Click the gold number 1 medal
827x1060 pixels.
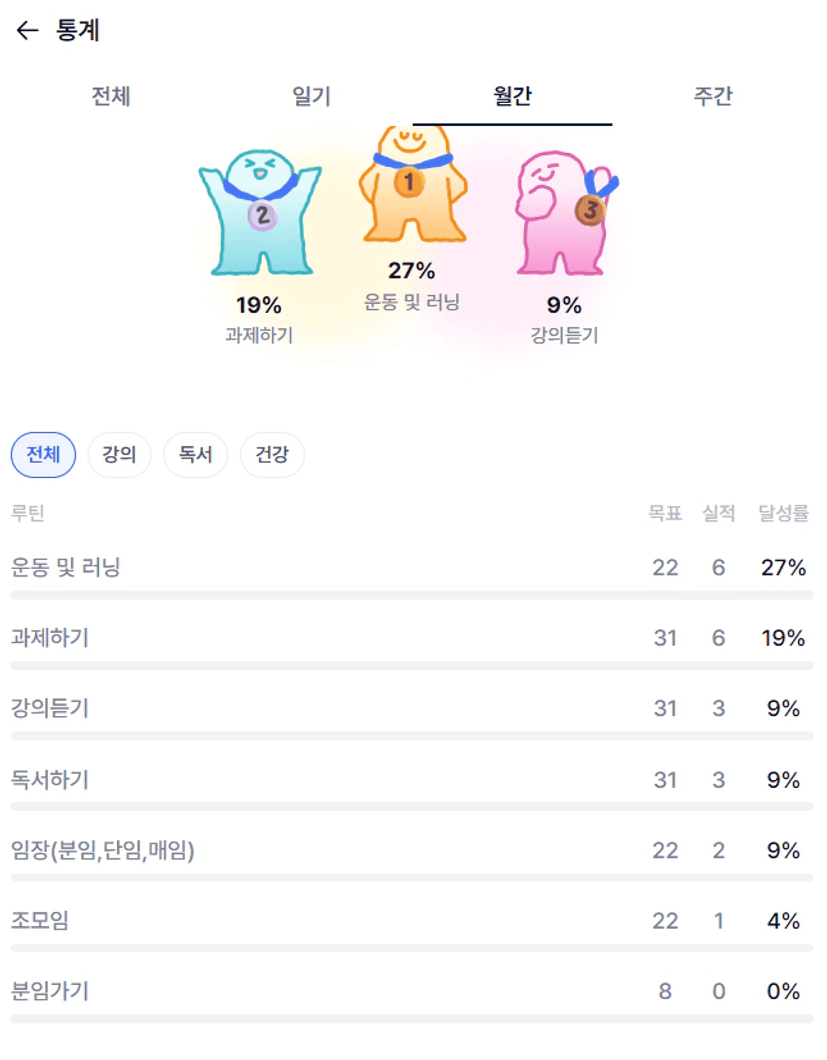point(409,182)
